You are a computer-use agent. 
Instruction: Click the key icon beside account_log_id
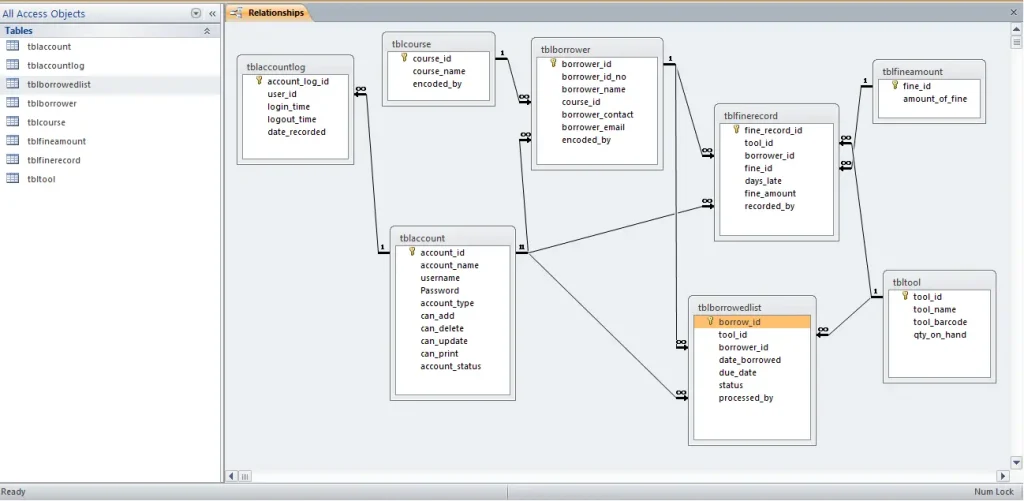point(259,81)
